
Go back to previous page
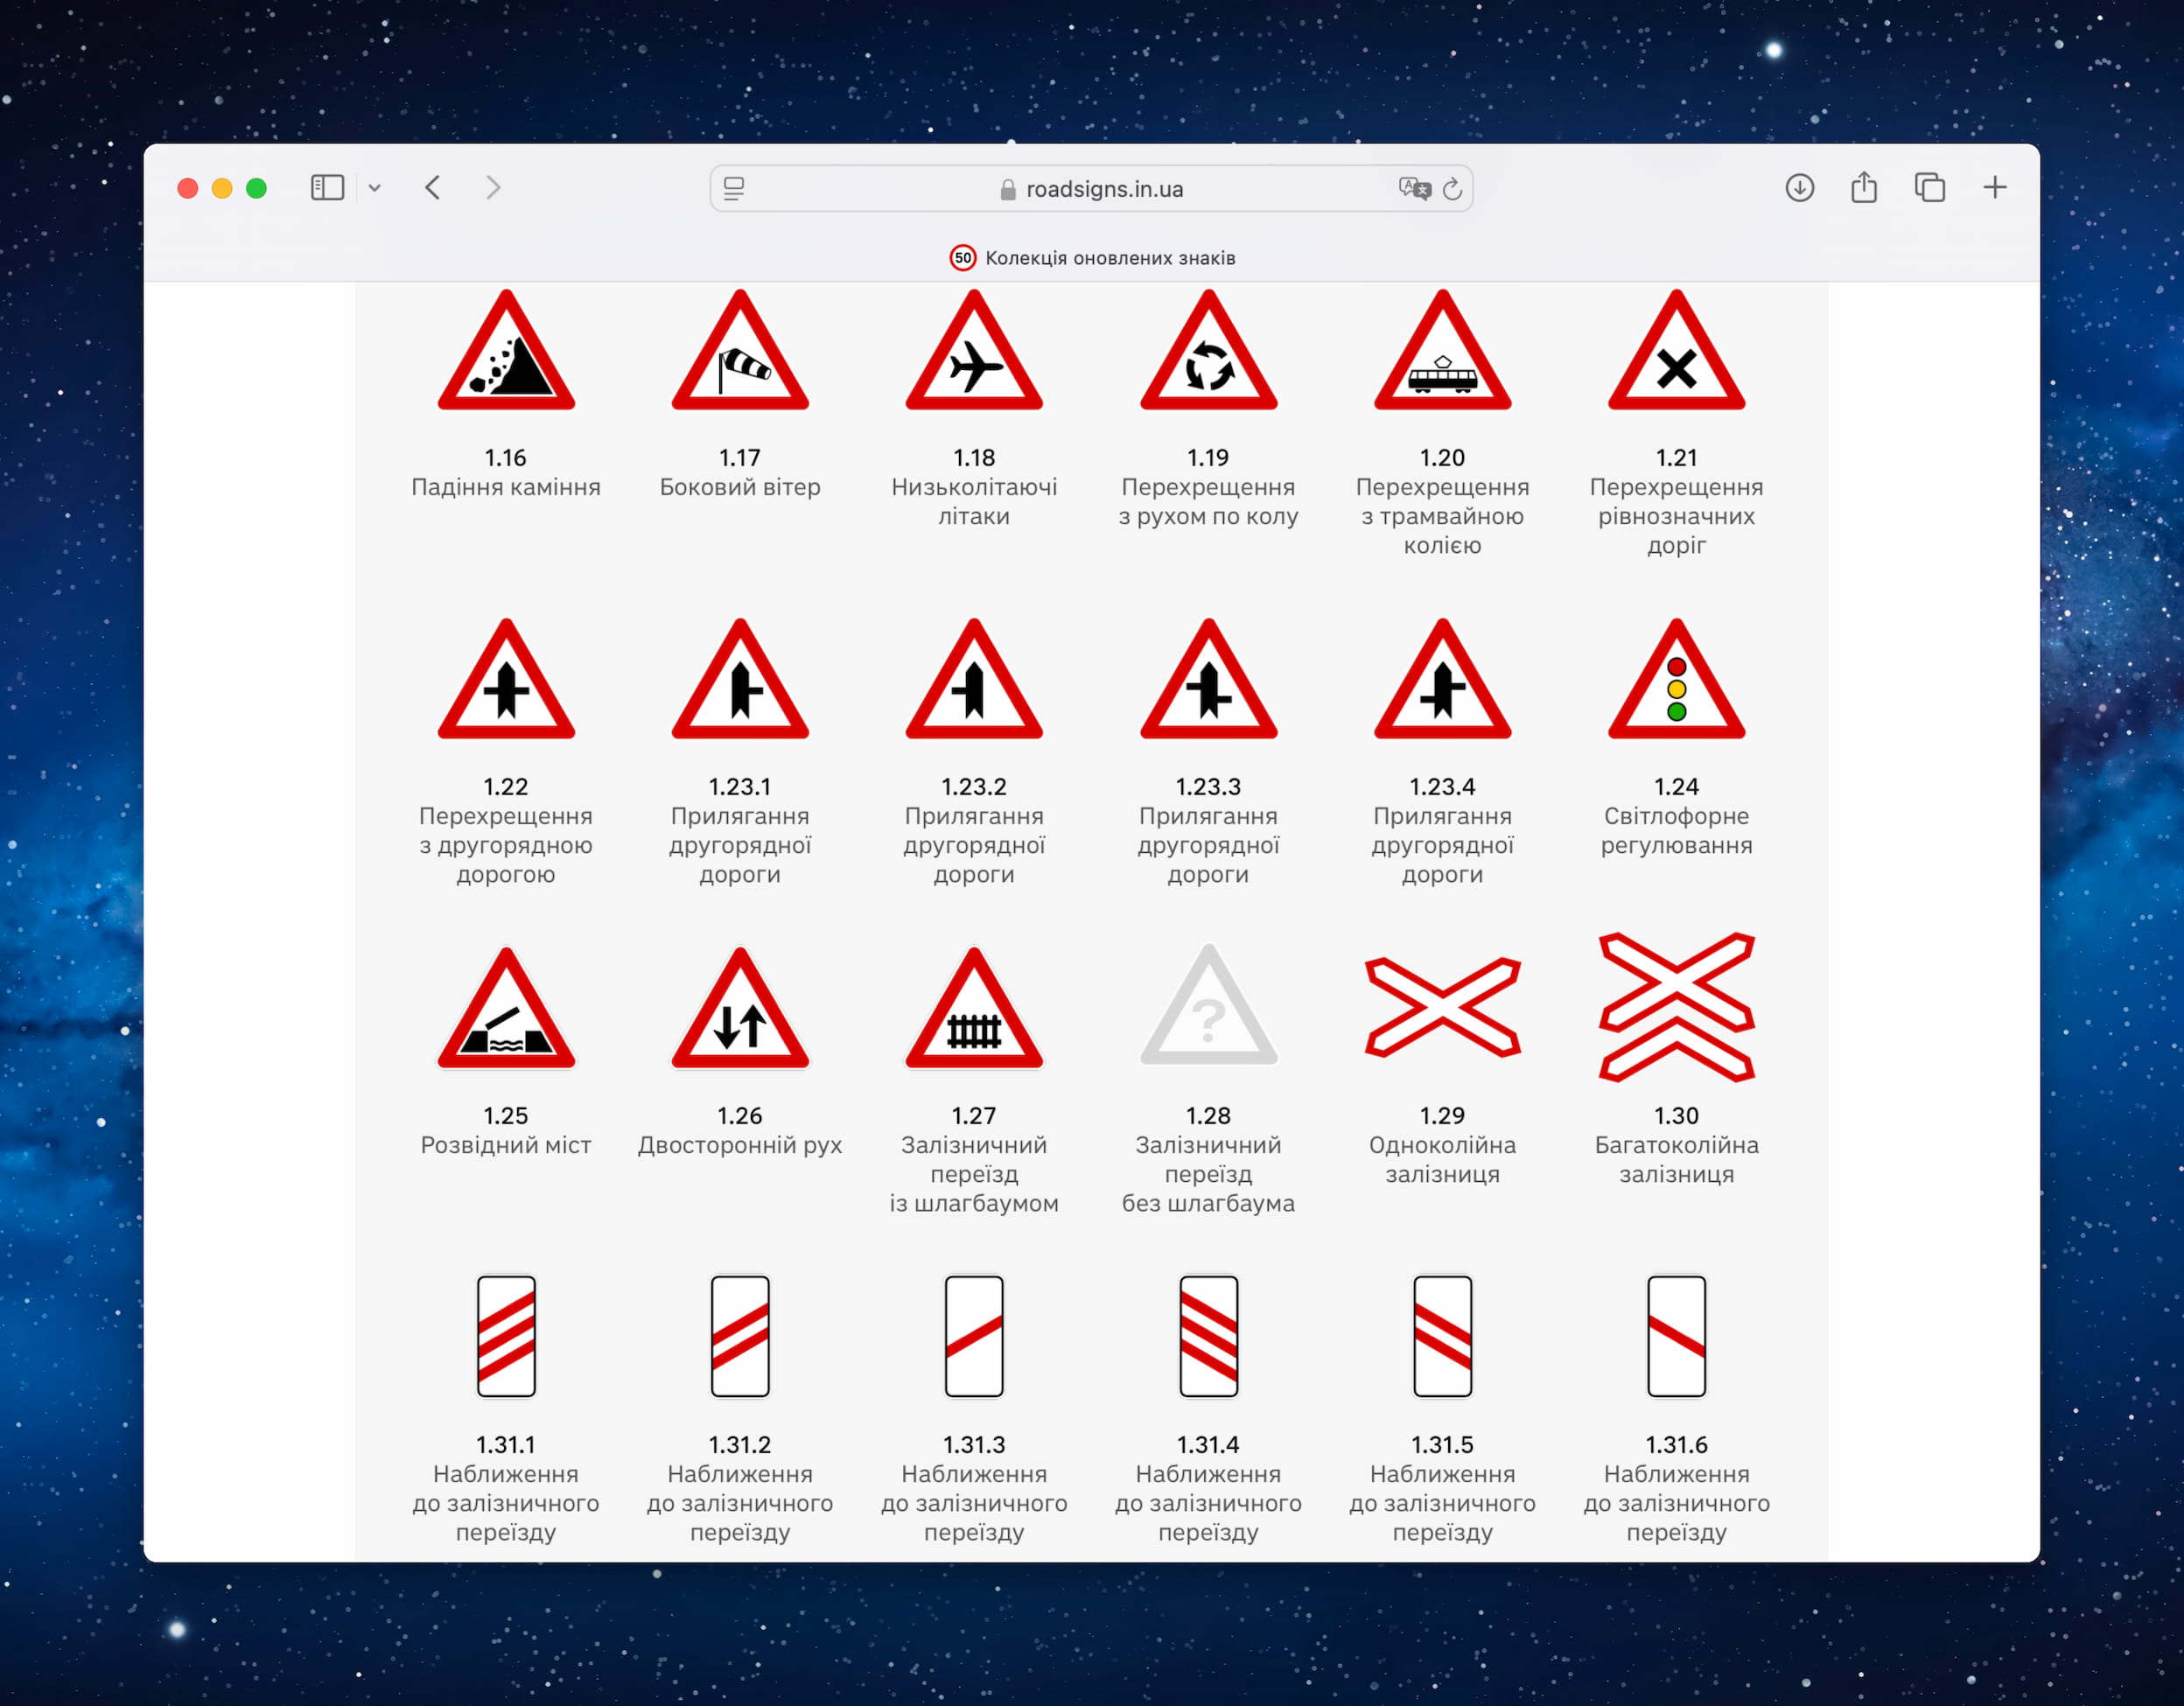433,188
